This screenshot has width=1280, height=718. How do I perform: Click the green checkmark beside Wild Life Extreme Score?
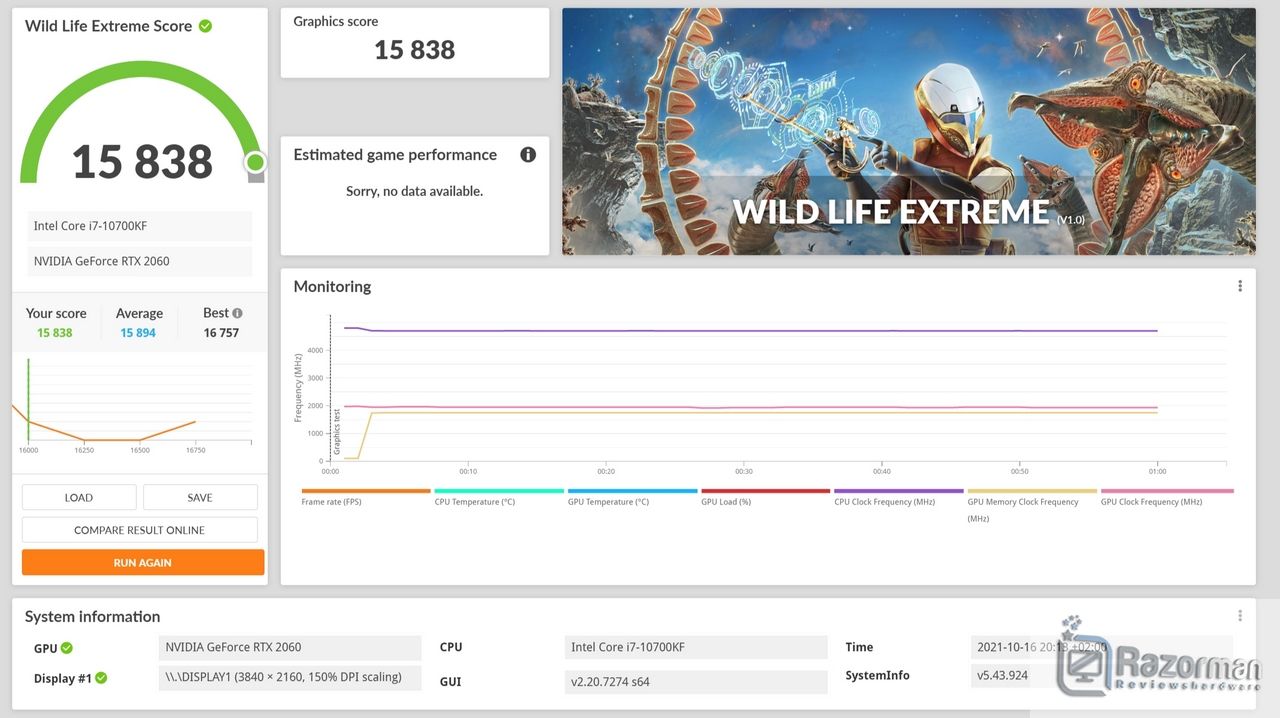205,26
